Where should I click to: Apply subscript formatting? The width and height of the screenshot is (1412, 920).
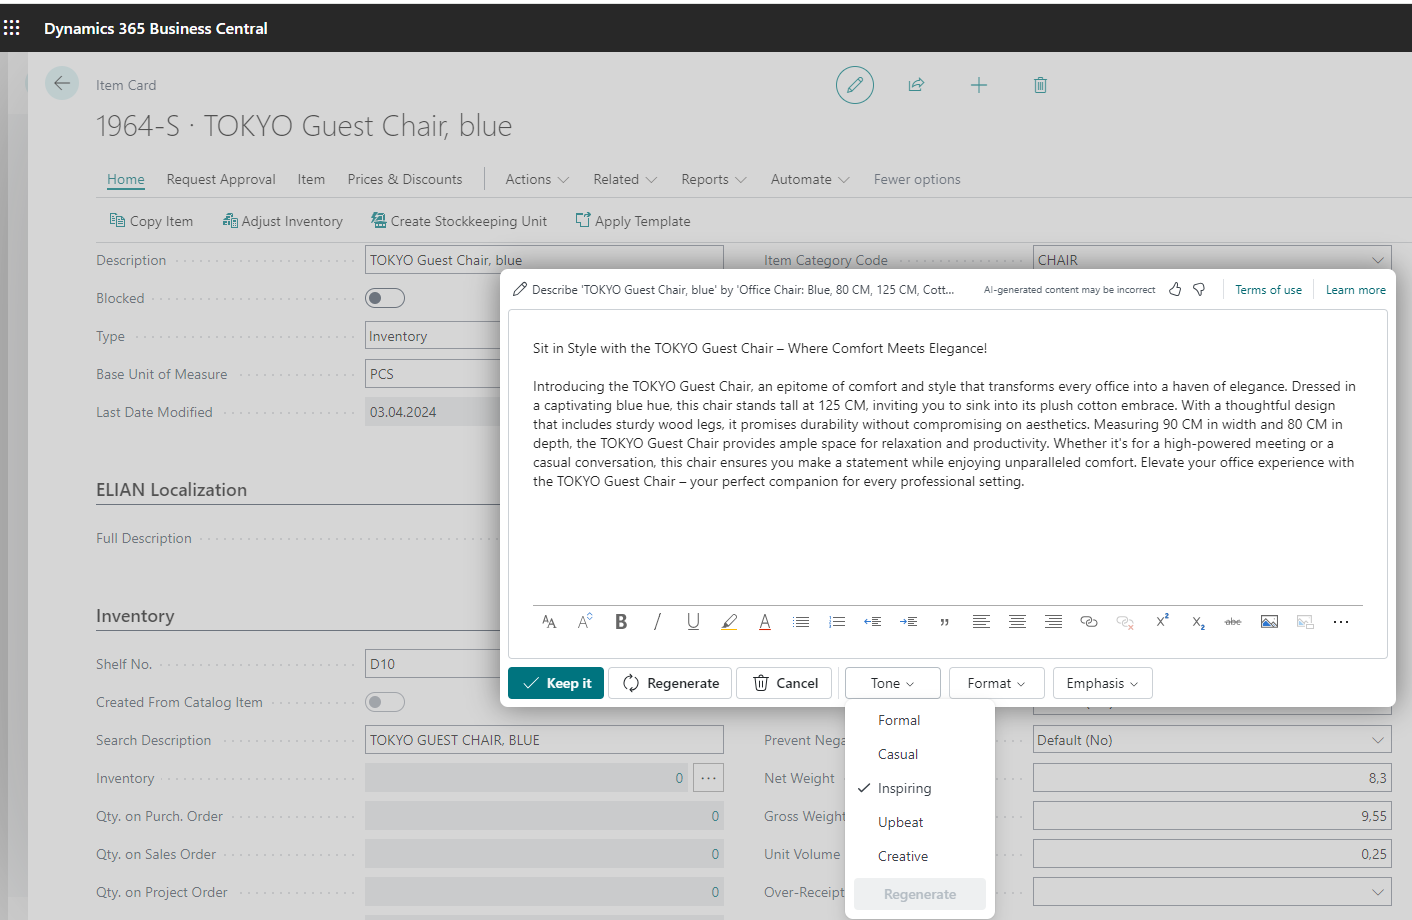pyautogui.click(x=1198, y=622)
